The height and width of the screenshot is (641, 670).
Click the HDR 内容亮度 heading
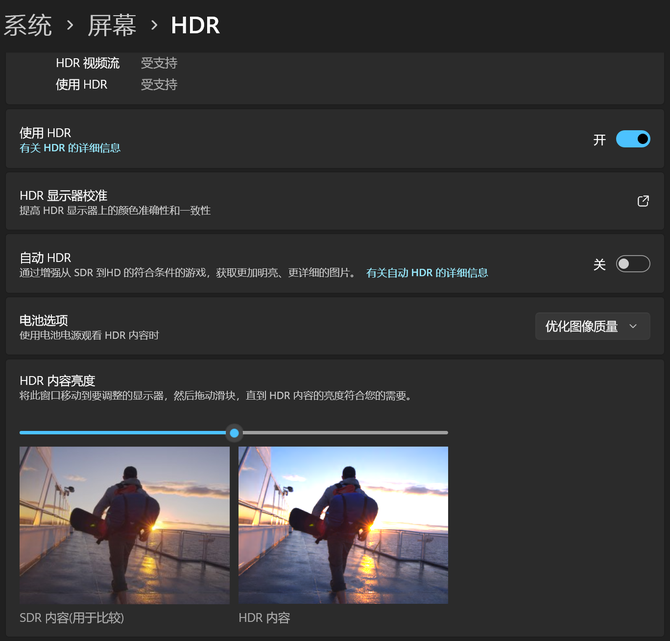[57, 381]
